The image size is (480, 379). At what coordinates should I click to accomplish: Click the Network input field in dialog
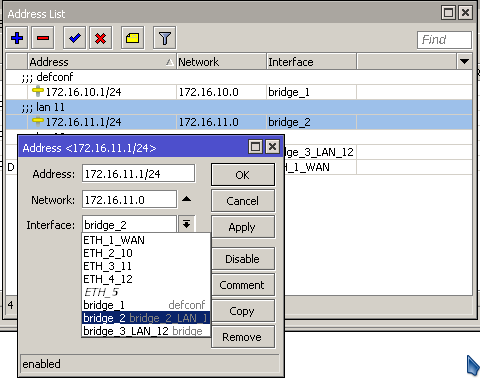[x=129, y=200]
